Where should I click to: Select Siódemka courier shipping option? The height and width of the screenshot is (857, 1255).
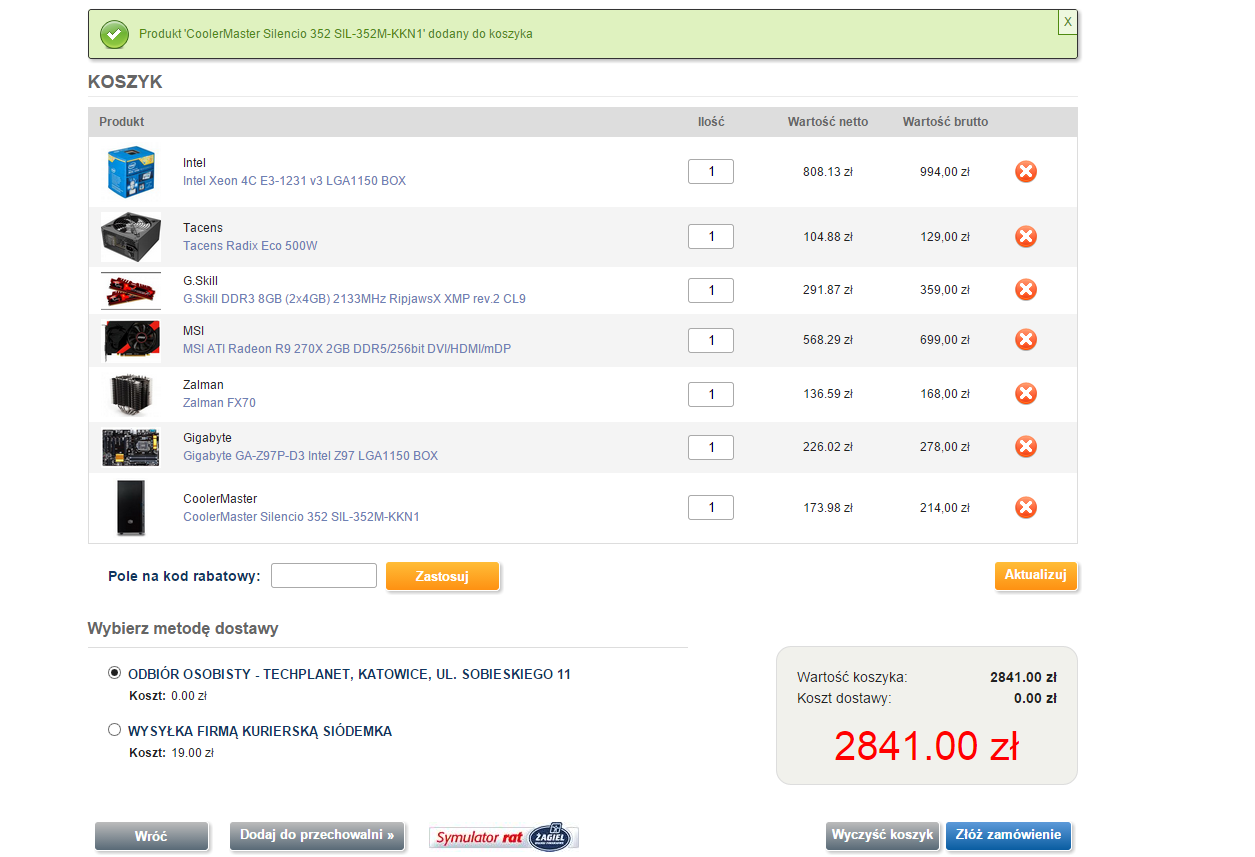click(x=114, y=730)
